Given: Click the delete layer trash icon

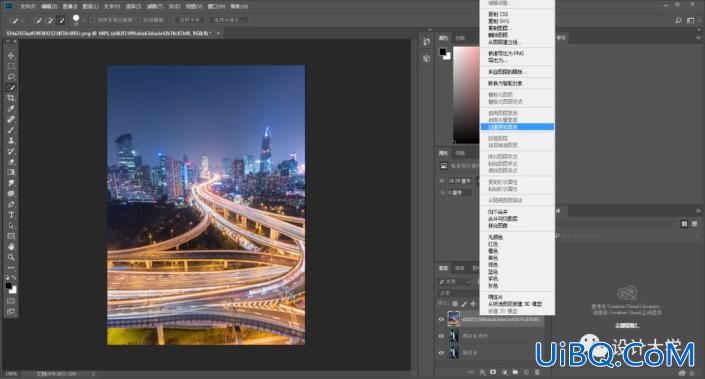Looking at the screenshot, I should click(537, 372).
